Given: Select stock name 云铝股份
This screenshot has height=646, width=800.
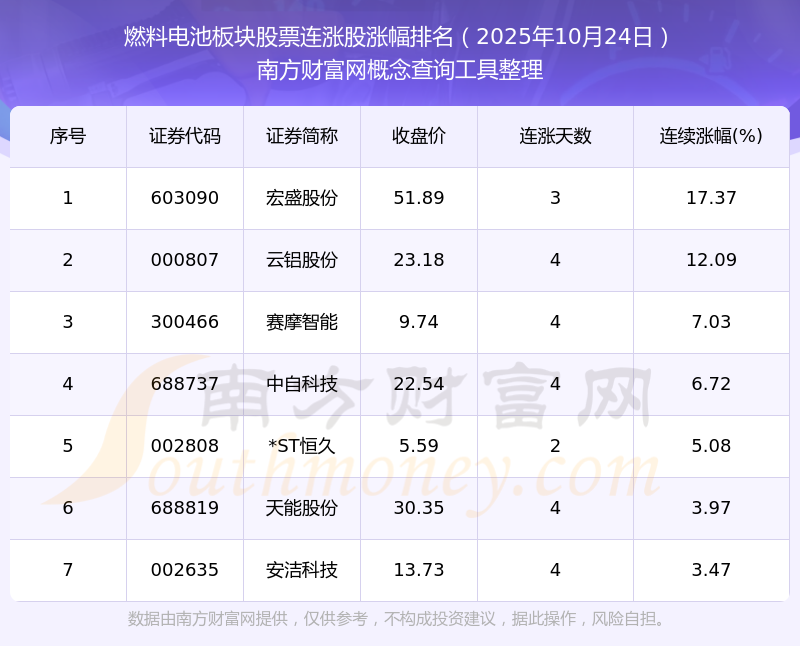Looking at the screenshot, I should coord(302,260).
